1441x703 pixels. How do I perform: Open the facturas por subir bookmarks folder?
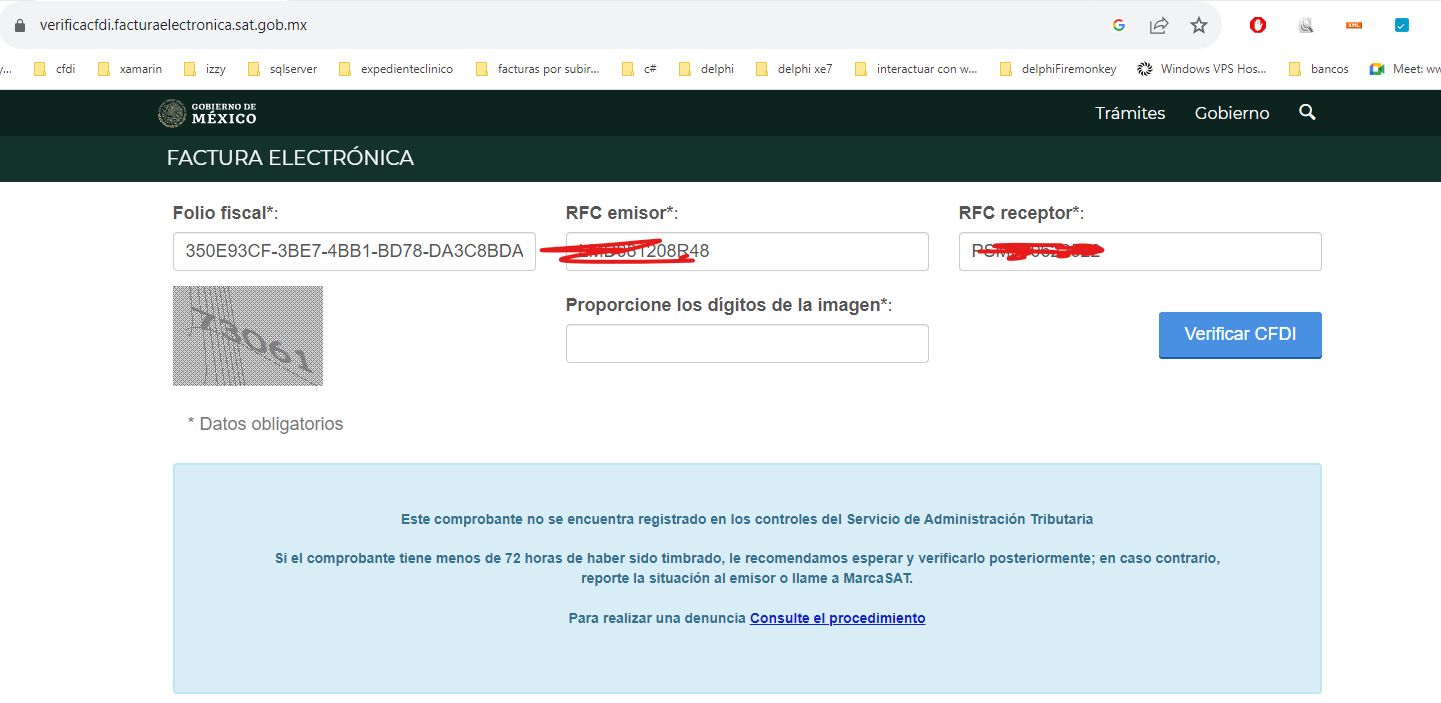pos(537,69)
